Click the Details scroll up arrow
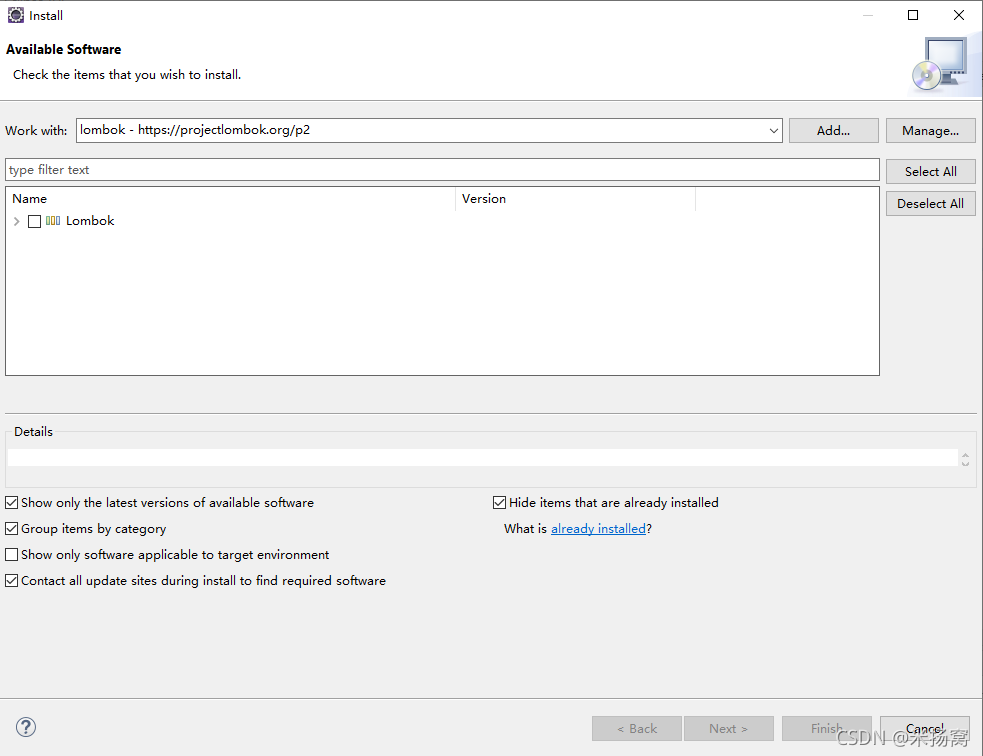This screenshot has width=983, height=756. tap(965, 455)
